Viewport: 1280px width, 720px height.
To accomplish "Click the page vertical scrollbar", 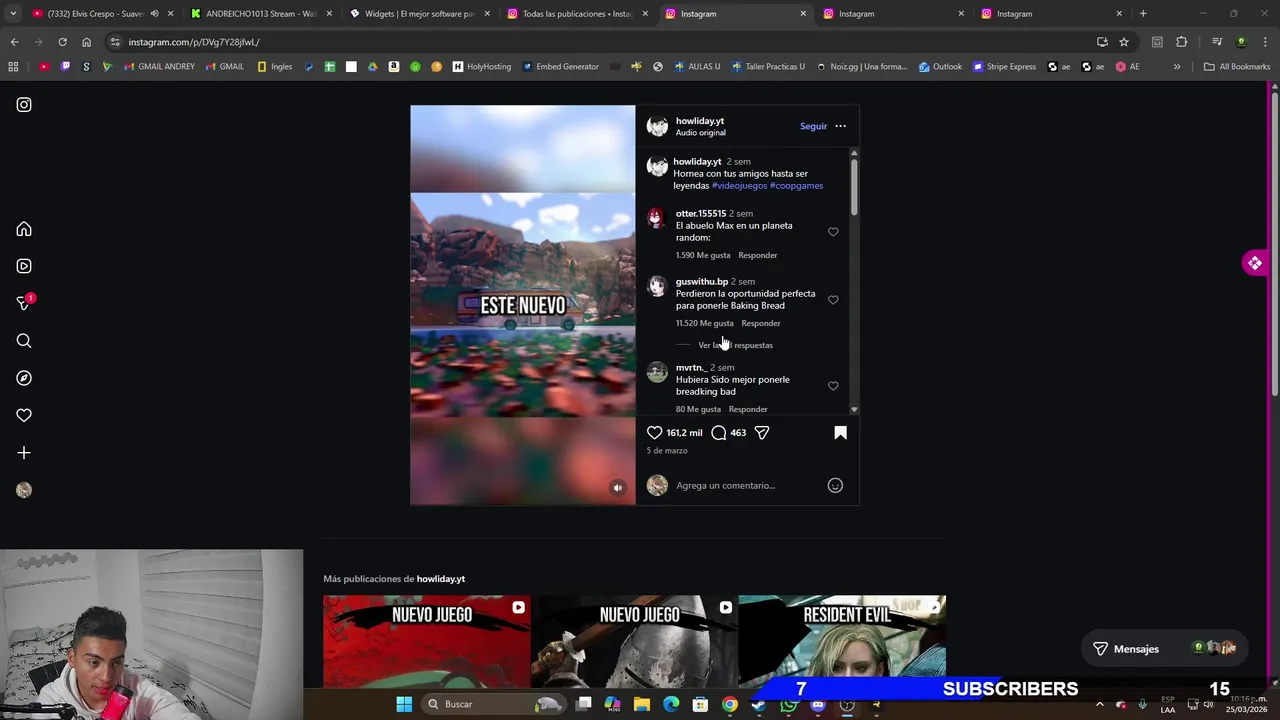I will pos(1274,245).
